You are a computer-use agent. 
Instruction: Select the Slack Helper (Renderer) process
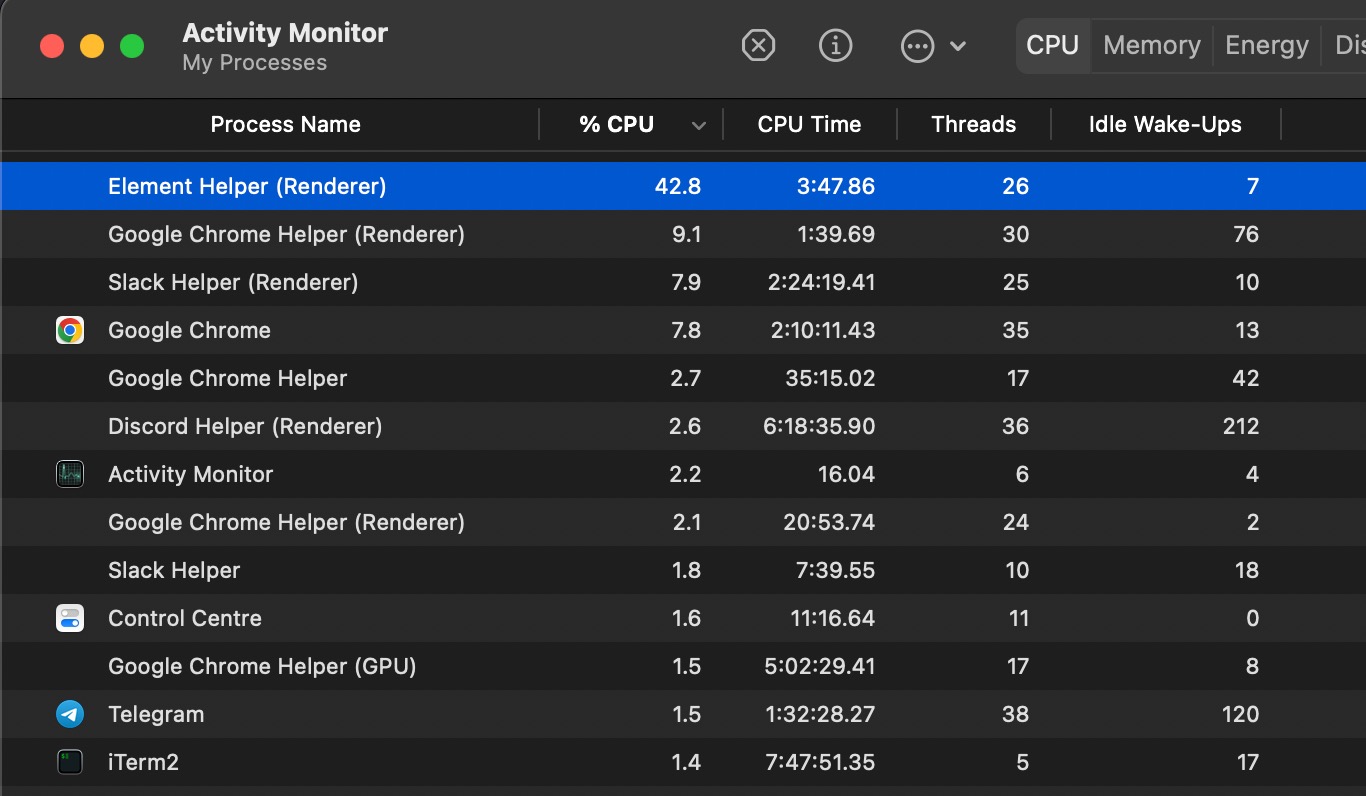tap(233, 282)
